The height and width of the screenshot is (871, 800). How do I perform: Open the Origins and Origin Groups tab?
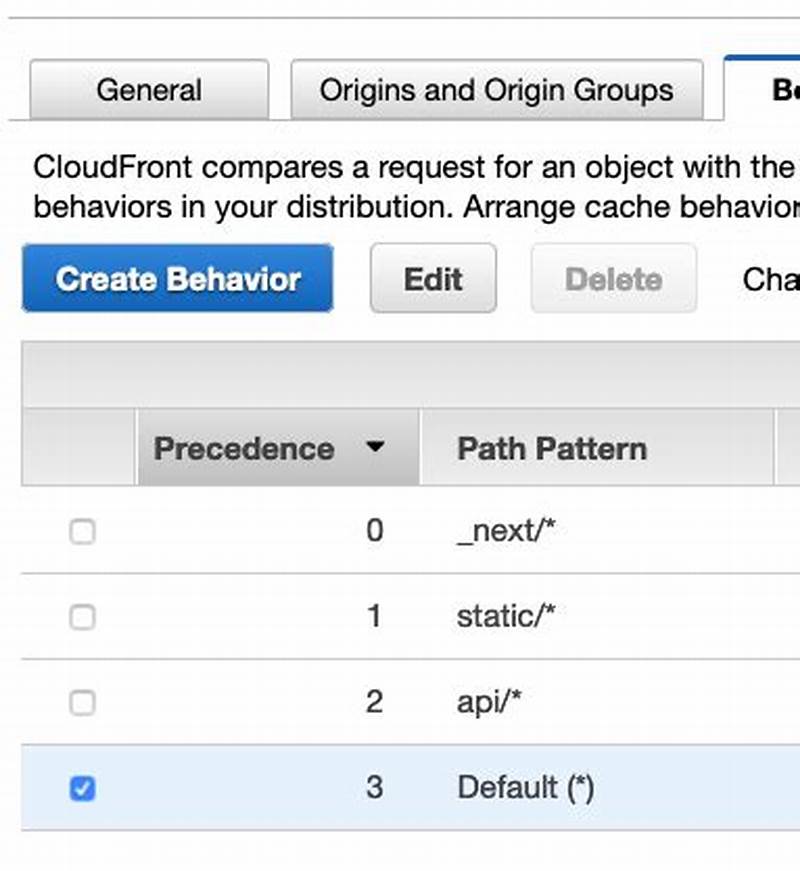pos(495,89)
